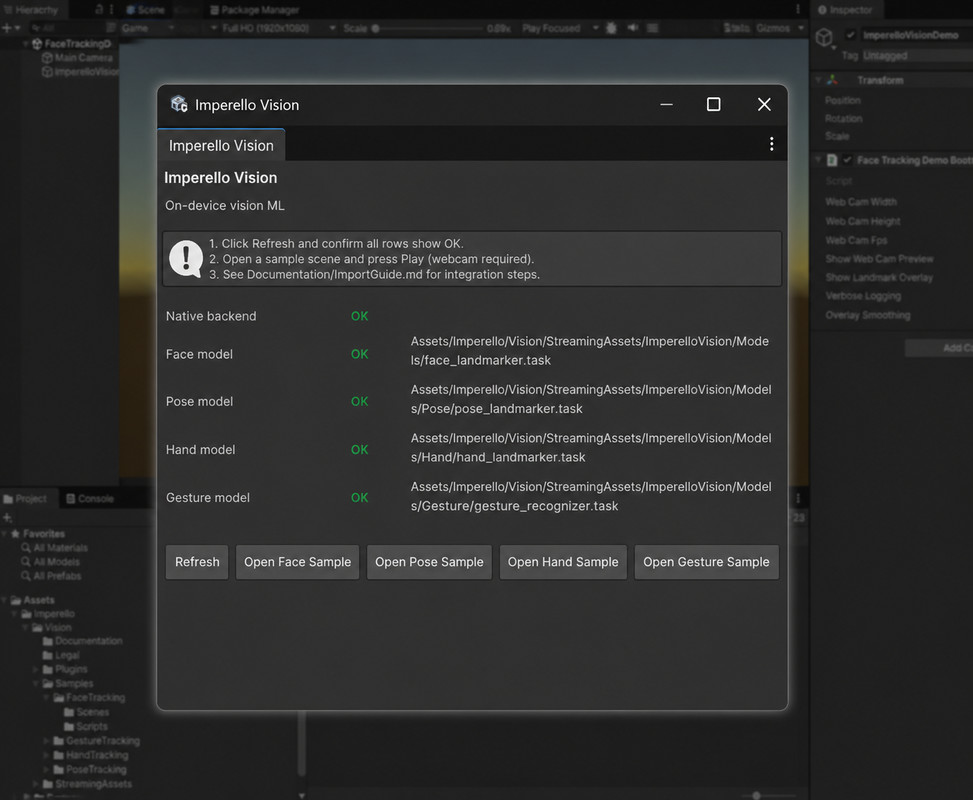
Task: Toggle the mute audio speaker icon
Action: coord(632,28)
